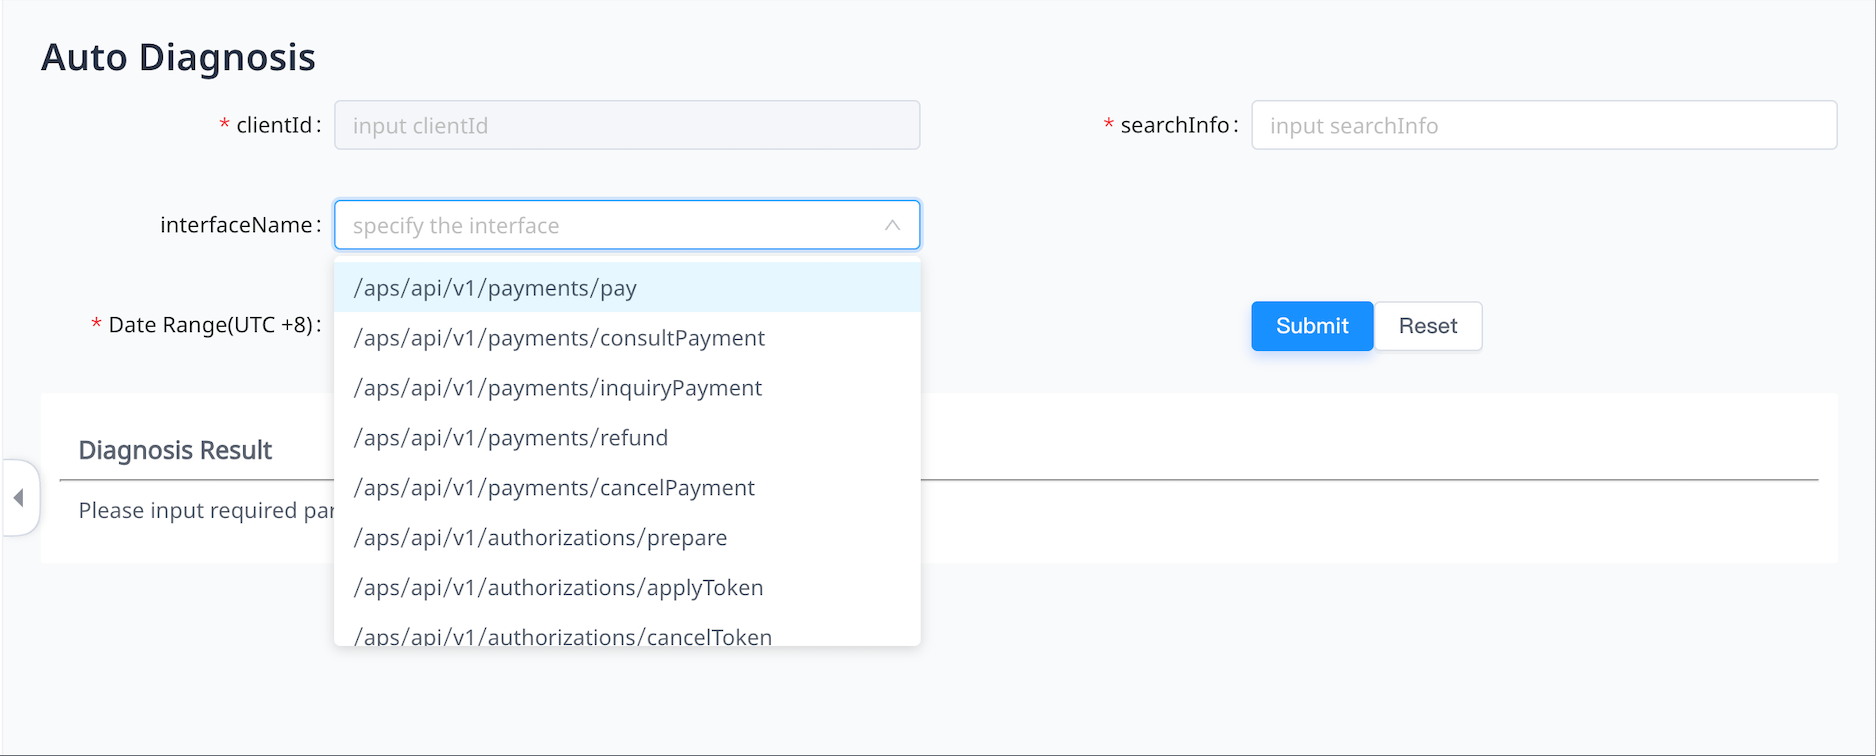Viewport: 1876px width, 756px height.
Task: Click the Date Range(UTC +8) label
Action: point(210,325)
